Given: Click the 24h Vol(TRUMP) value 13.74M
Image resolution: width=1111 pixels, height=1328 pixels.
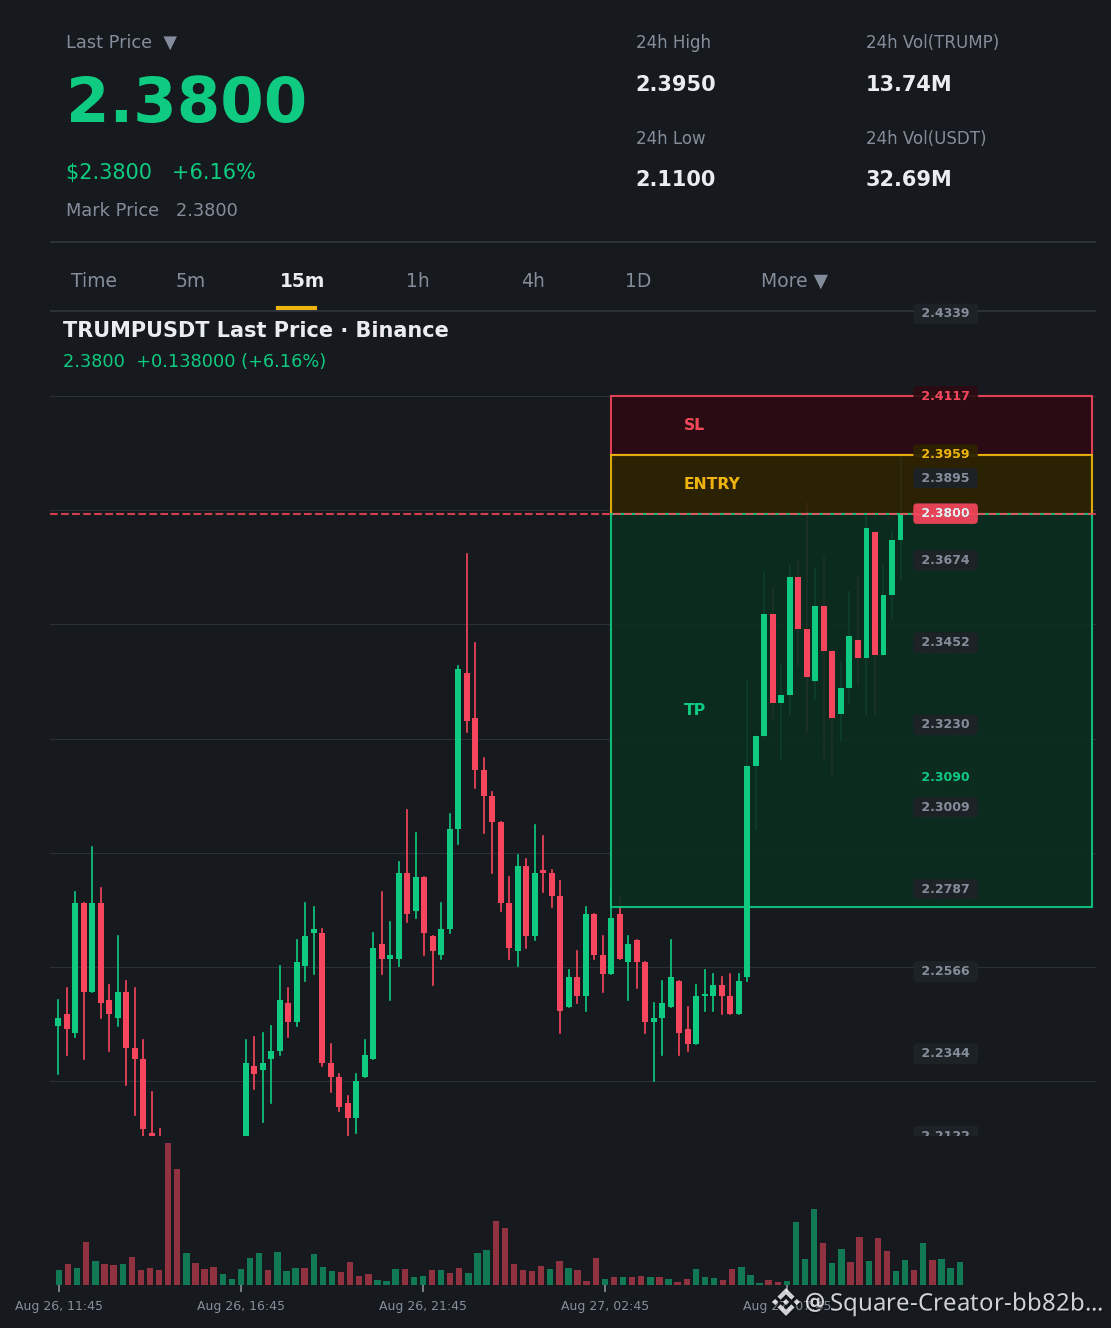Looking at the screenshot, I should (x=908, y=84).
